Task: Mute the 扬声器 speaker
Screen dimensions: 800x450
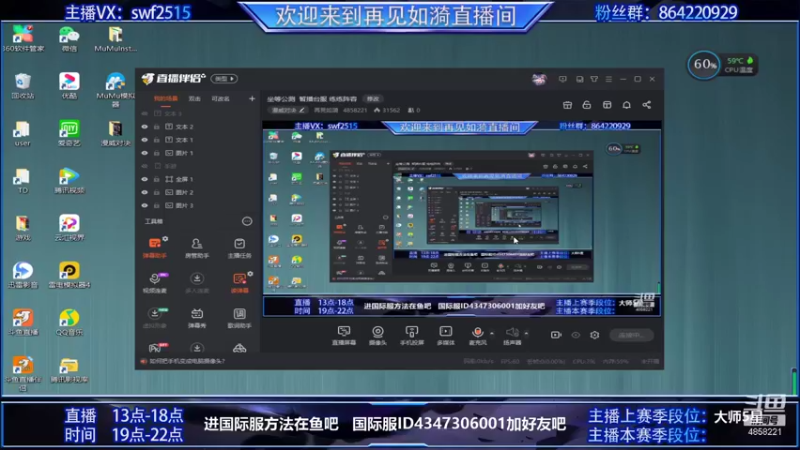Action: pos(512,335)
